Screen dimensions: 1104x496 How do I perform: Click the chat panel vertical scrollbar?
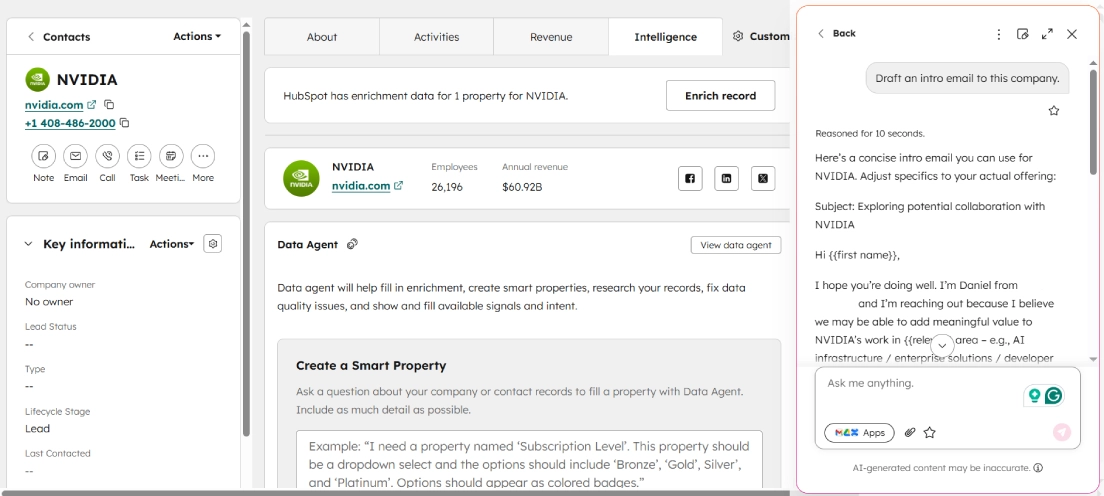pos(1093,123)
